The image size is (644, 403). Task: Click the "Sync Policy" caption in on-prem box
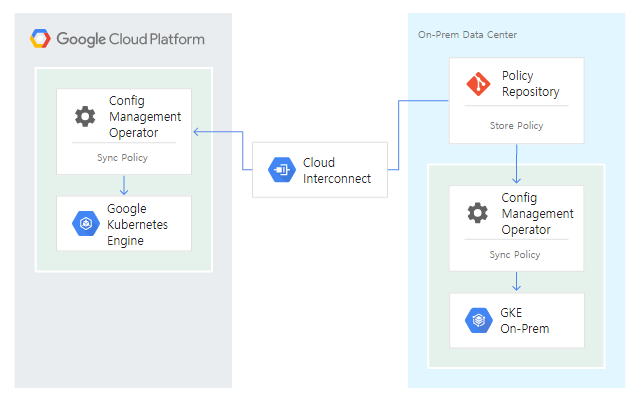click(x=515, y=255)
